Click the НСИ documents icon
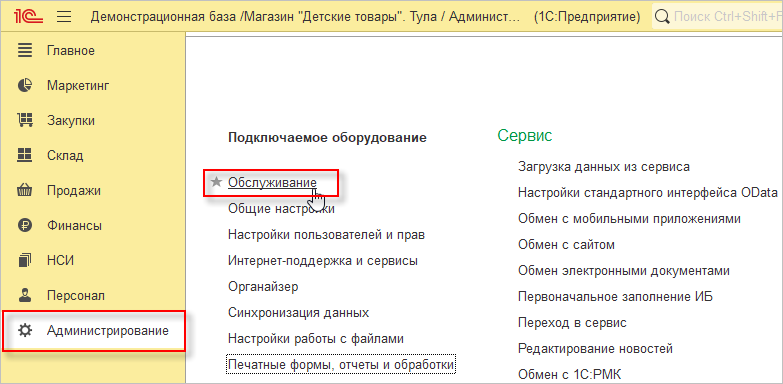 point(24,260)
